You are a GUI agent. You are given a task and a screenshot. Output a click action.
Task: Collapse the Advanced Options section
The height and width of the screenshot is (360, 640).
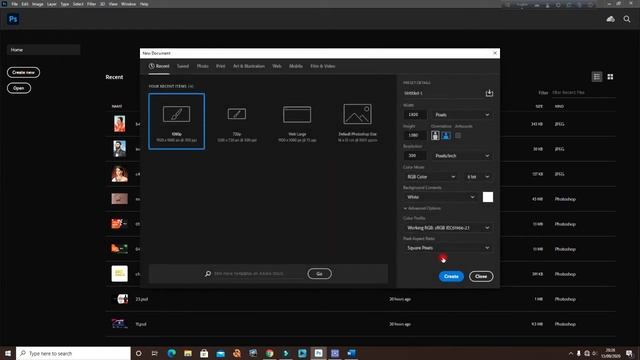[x=422, y=209]
